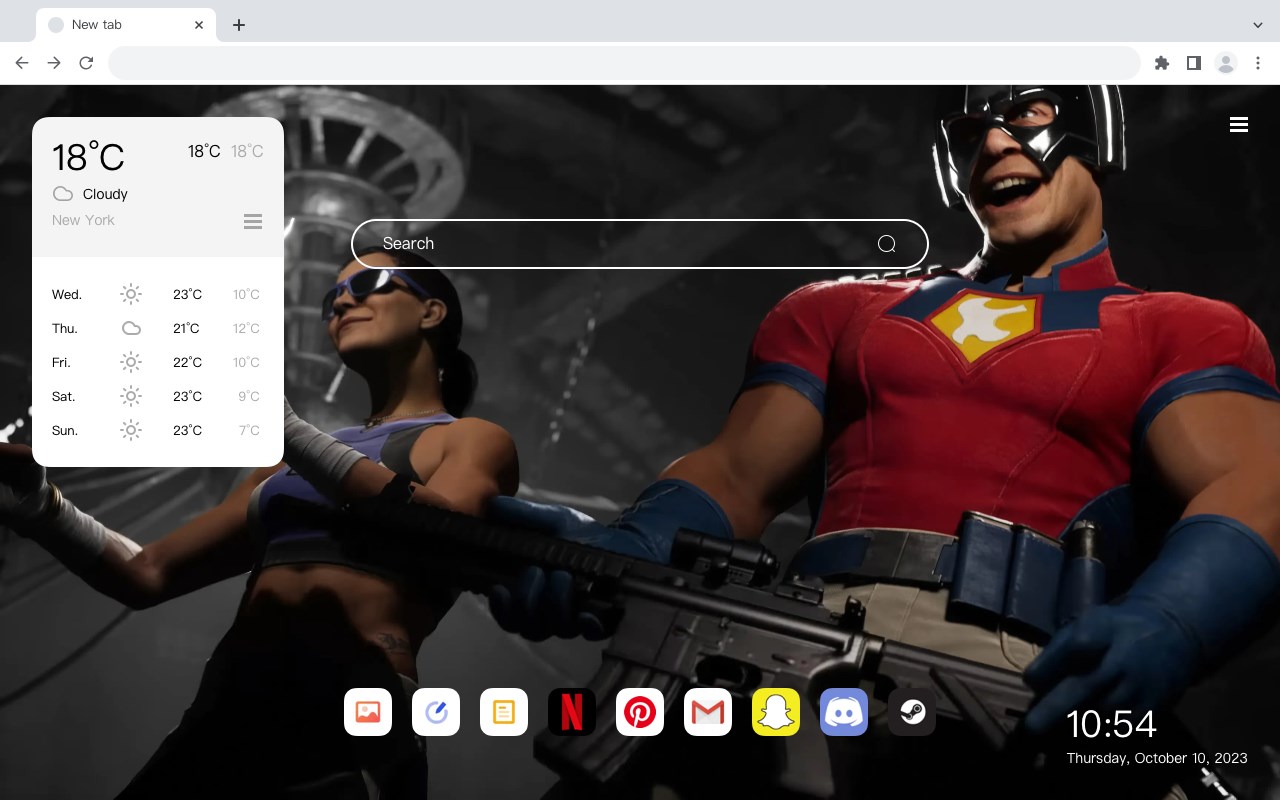Go back with the back arrow

pyautogui.click(x=22, y=63)
